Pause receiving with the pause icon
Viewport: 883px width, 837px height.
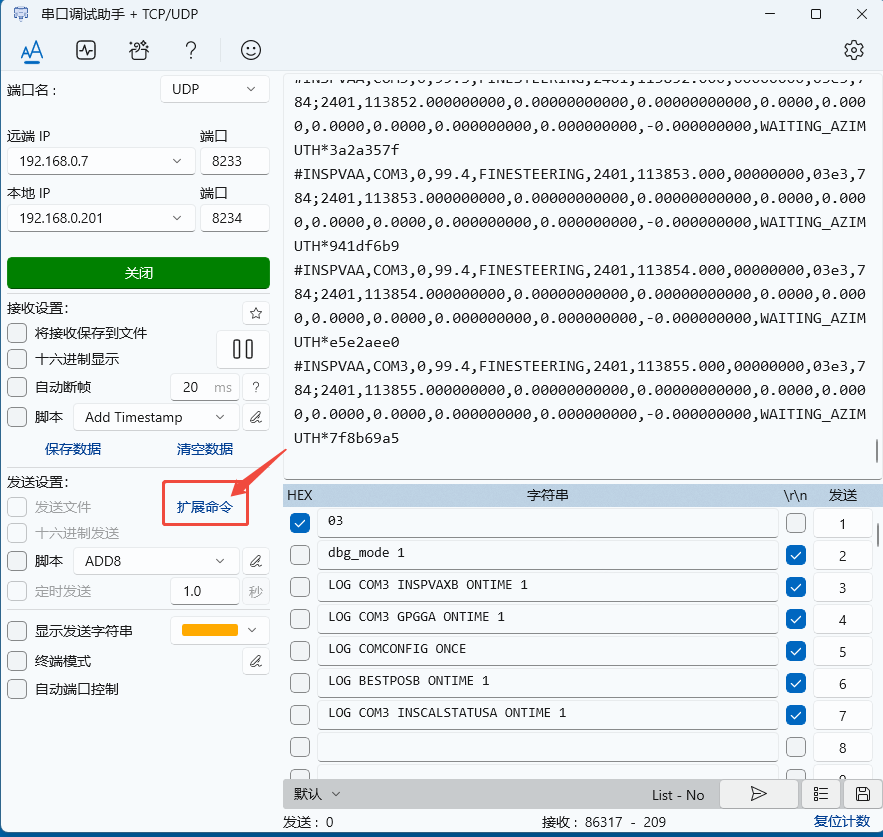click(243, 349)
